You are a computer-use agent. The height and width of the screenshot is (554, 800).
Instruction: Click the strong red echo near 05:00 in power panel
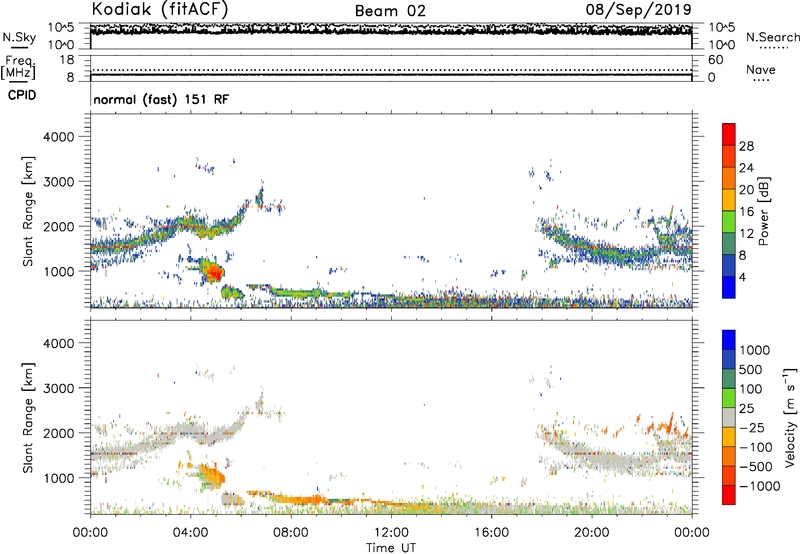pos(214,272)
